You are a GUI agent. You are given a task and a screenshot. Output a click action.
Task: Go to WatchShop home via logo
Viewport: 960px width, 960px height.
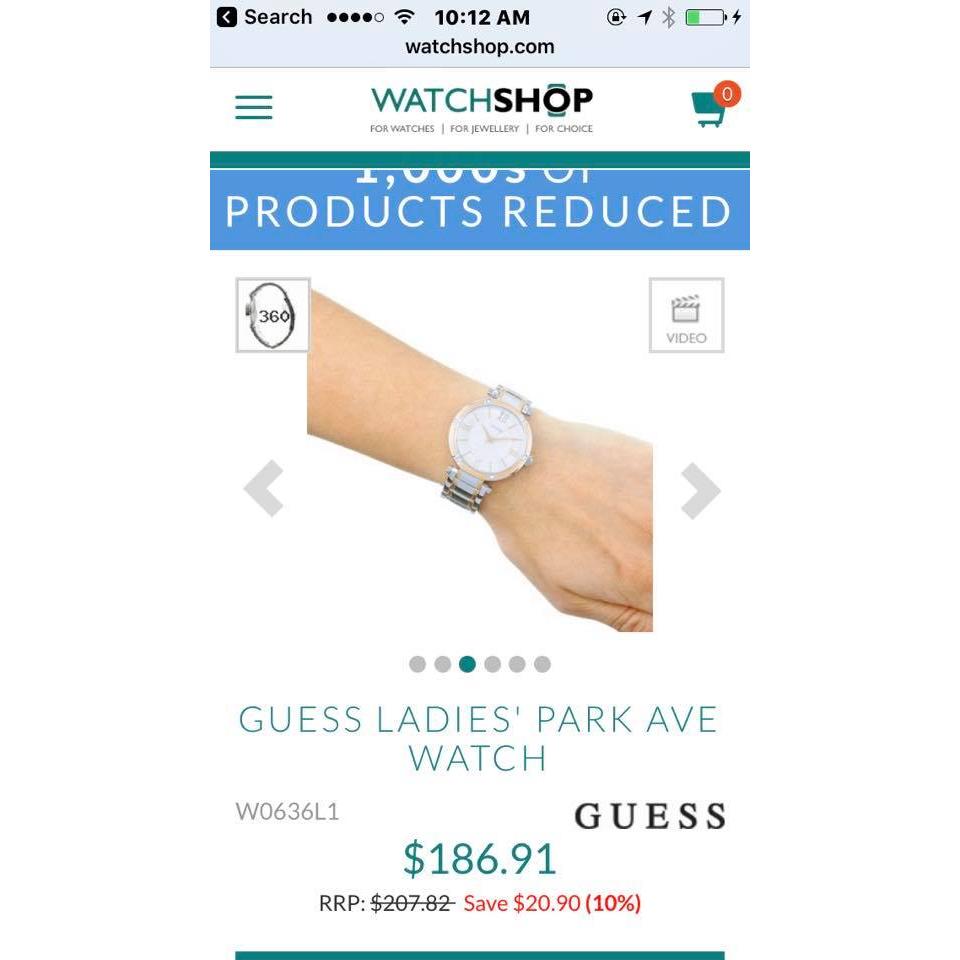pyautogui.click(x=481, y=108)
